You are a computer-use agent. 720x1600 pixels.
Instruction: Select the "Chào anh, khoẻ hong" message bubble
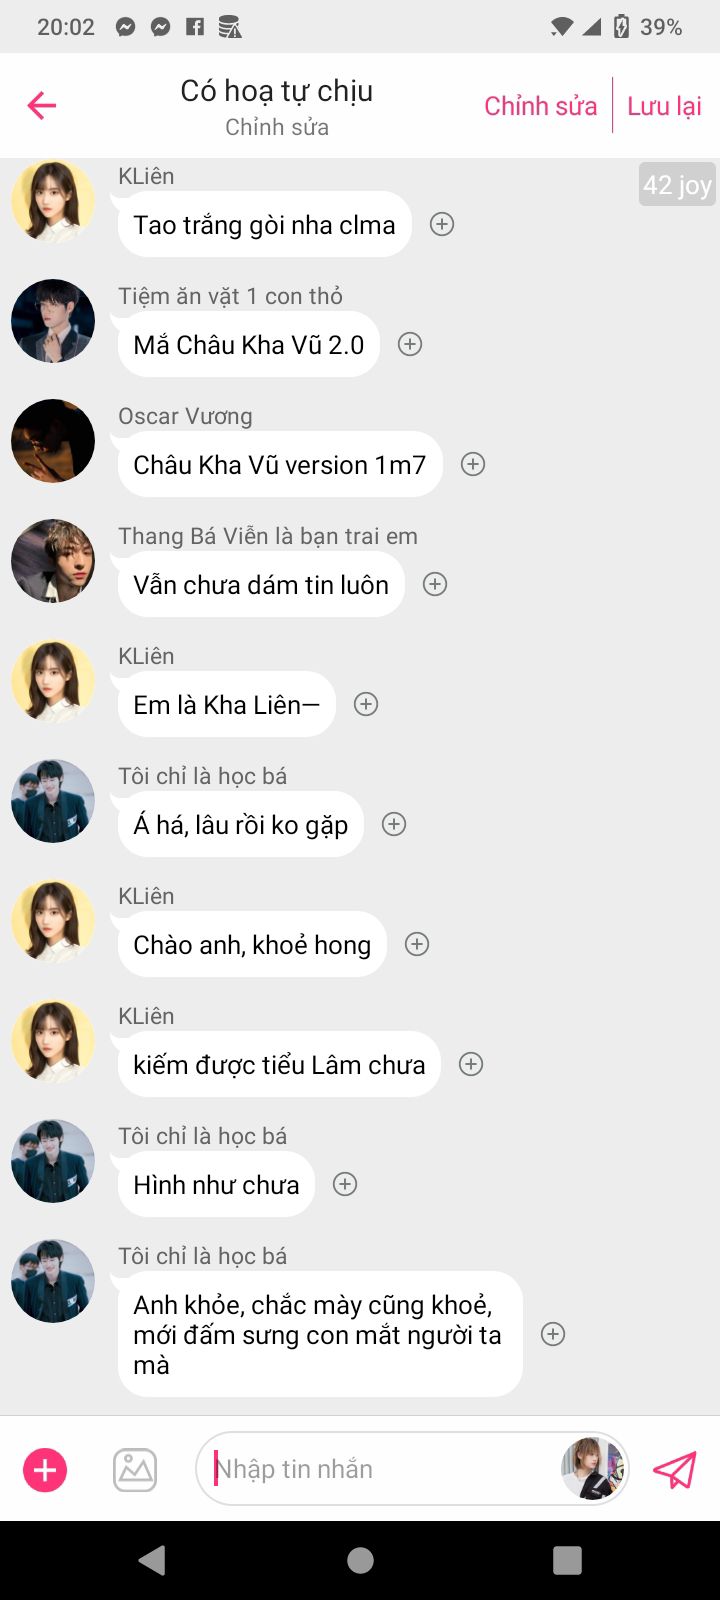pos(252,944)
